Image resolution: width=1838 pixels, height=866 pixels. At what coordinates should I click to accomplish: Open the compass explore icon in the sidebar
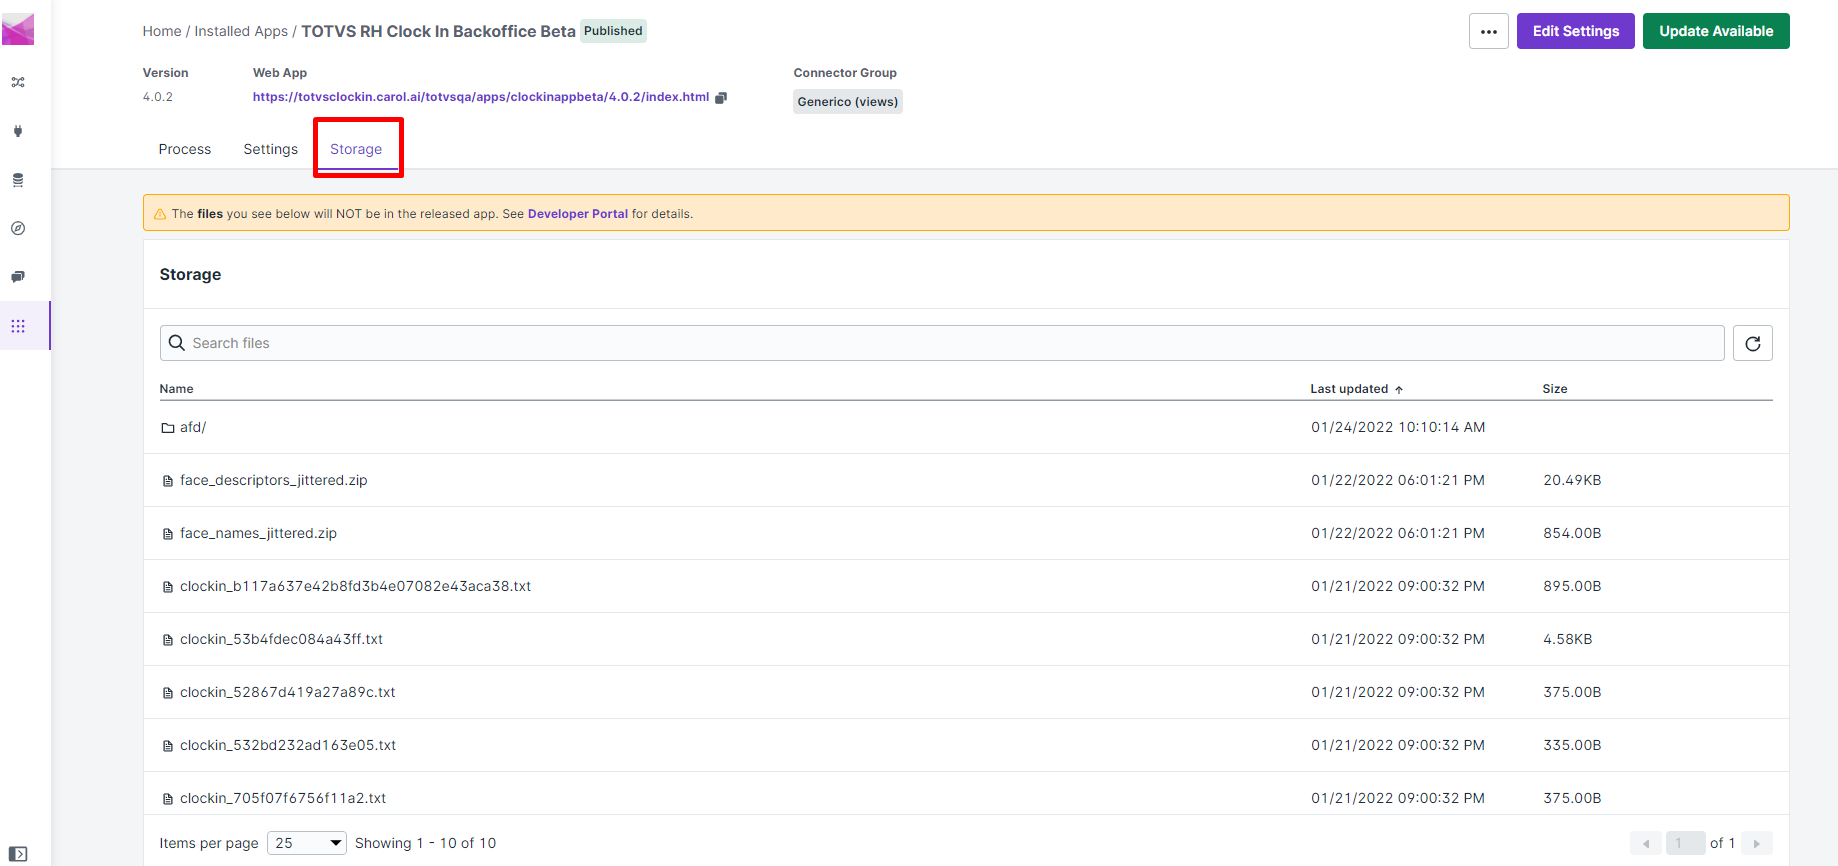(18, 228)
